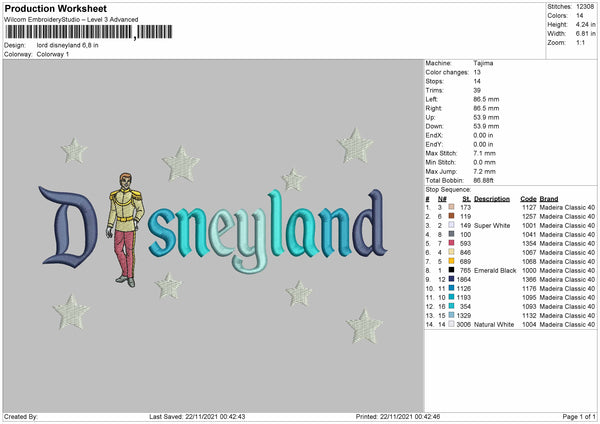
Task: Click the 'Emerald Black' description text
Action: 495,271
